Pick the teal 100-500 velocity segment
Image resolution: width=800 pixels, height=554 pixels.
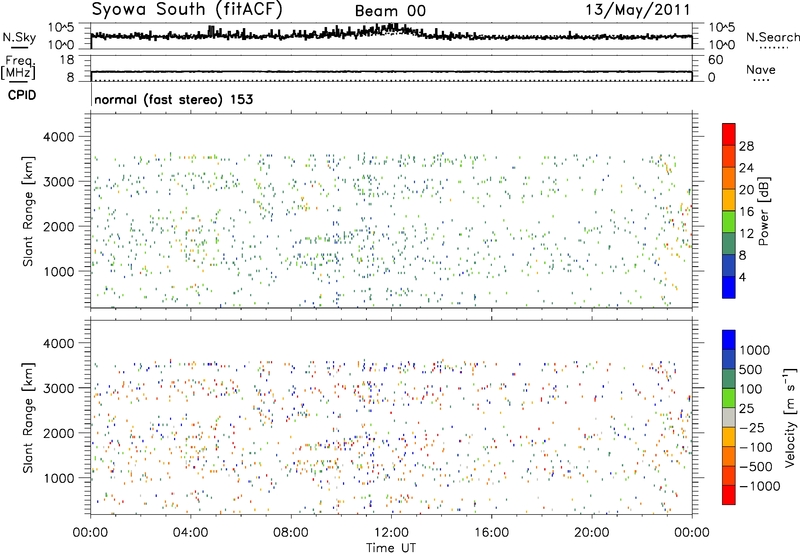click(729, 379)
